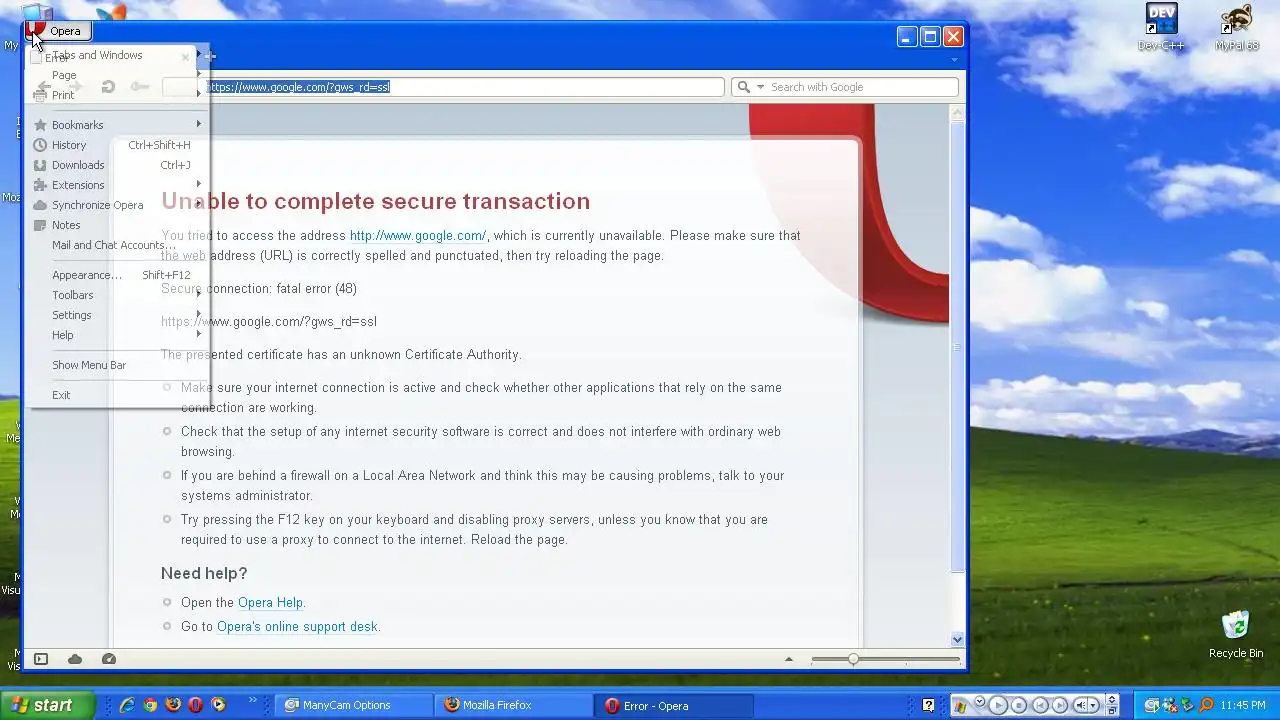The image size is (1280, 720).
Task: Open the Help submenu
Action: click(x=117, y=335)
